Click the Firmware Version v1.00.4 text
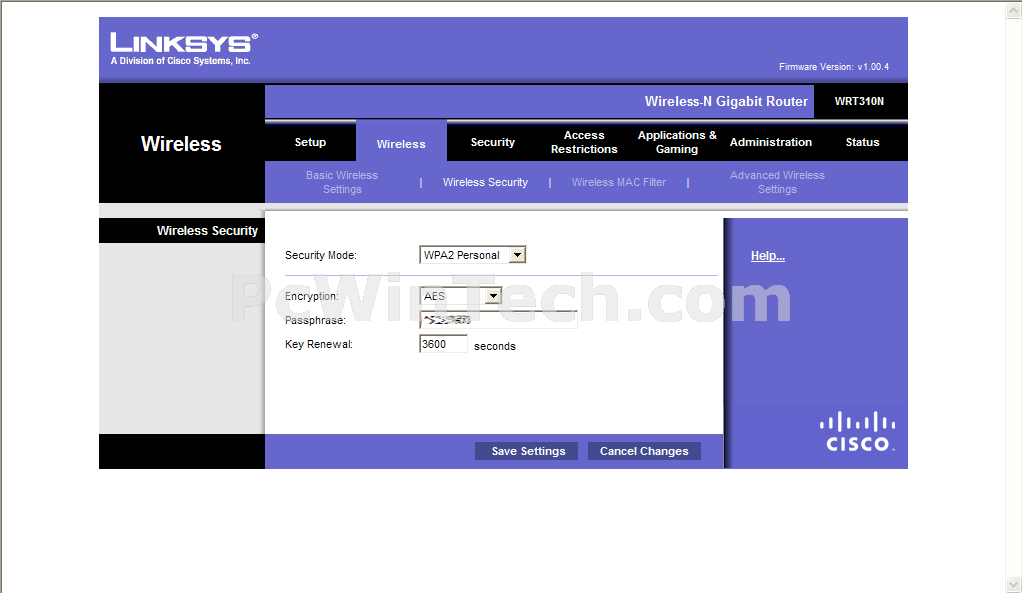The width and height of the screenshot is (1022, 593). coord(834,66)
